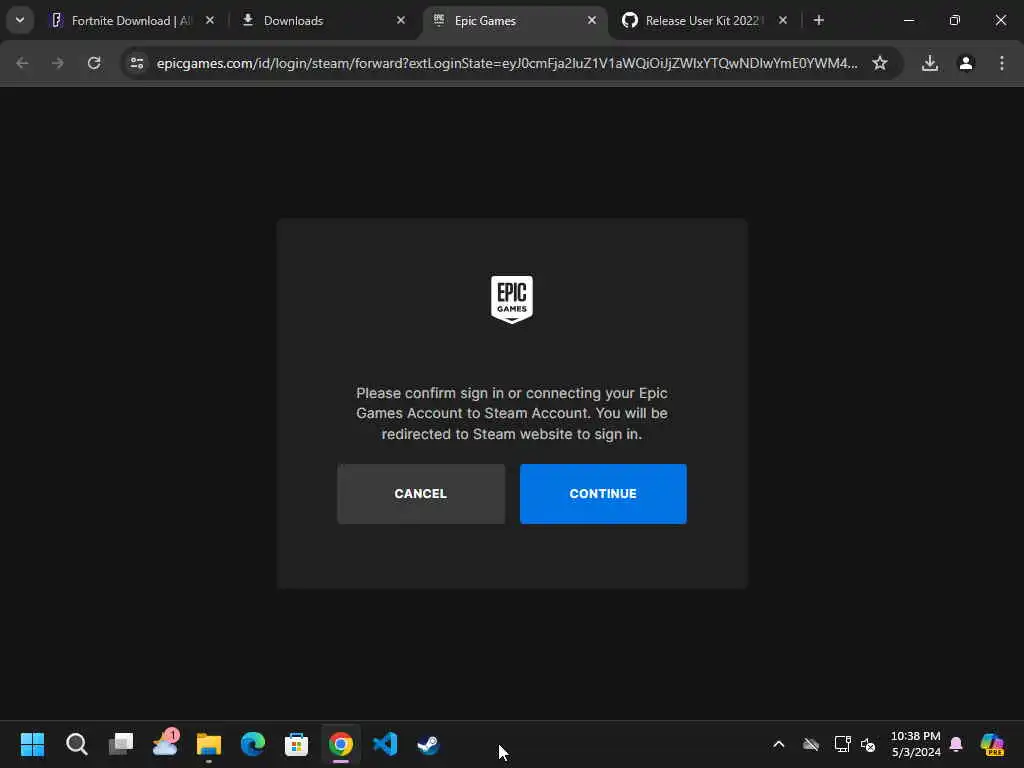Go forward to next page

pos(57,63)
